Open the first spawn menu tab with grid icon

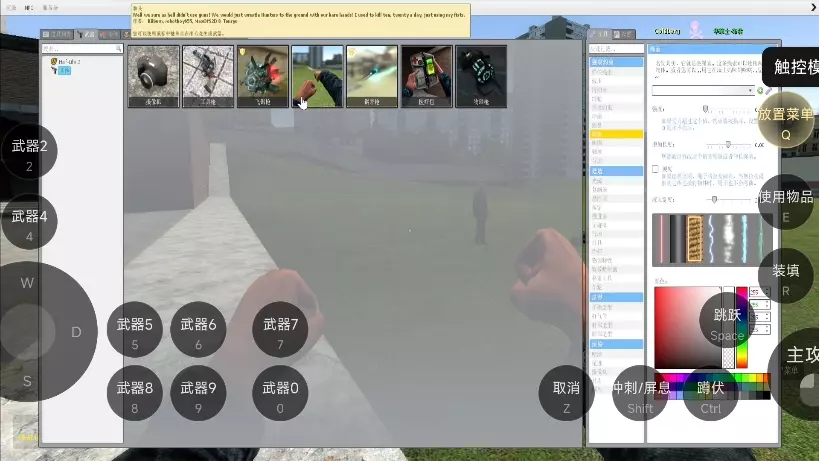57,34
